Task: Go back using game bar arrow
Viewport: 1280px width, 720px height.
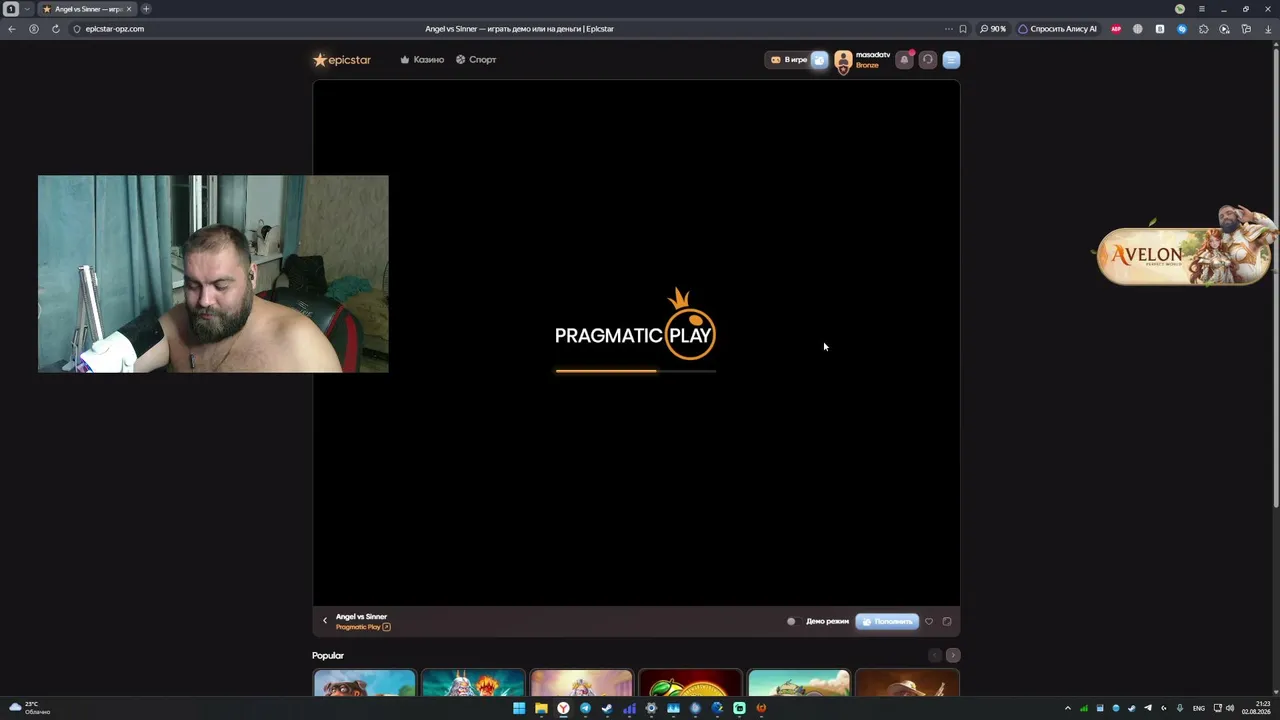Action: [x=325, y=621]
